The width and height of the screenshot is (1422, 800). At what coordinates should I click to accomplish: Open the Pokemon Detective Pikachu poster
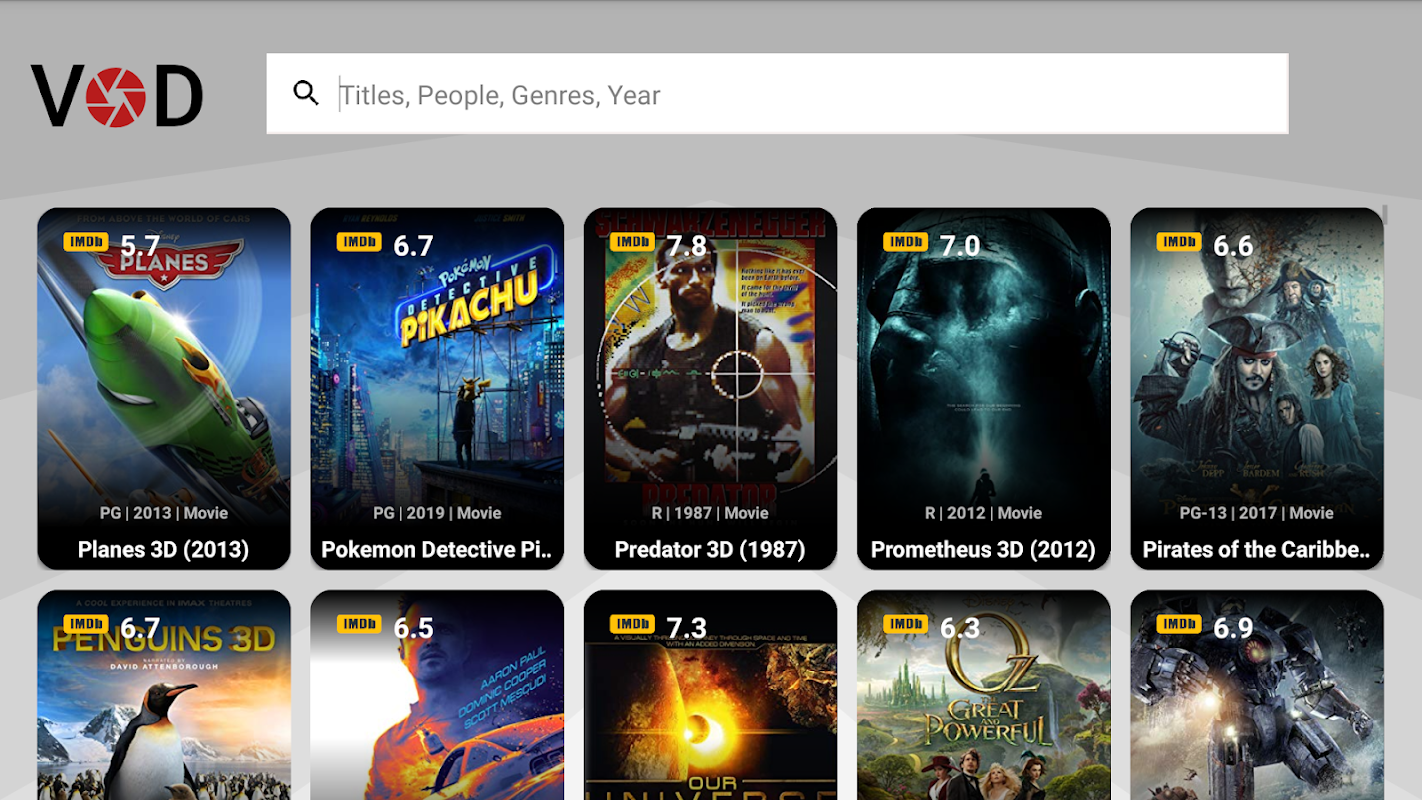tap(437, 389)
